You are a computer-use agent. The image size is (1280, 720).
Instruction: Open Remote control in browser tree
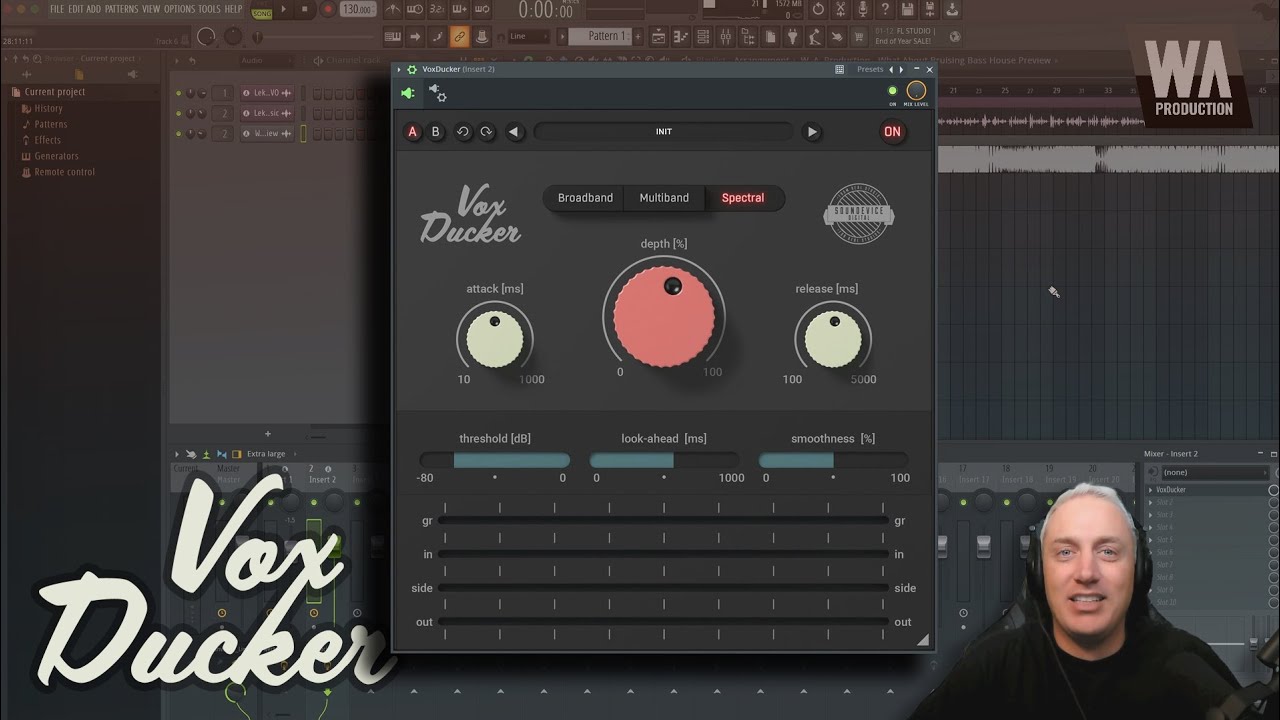click(x=63, y=172)
